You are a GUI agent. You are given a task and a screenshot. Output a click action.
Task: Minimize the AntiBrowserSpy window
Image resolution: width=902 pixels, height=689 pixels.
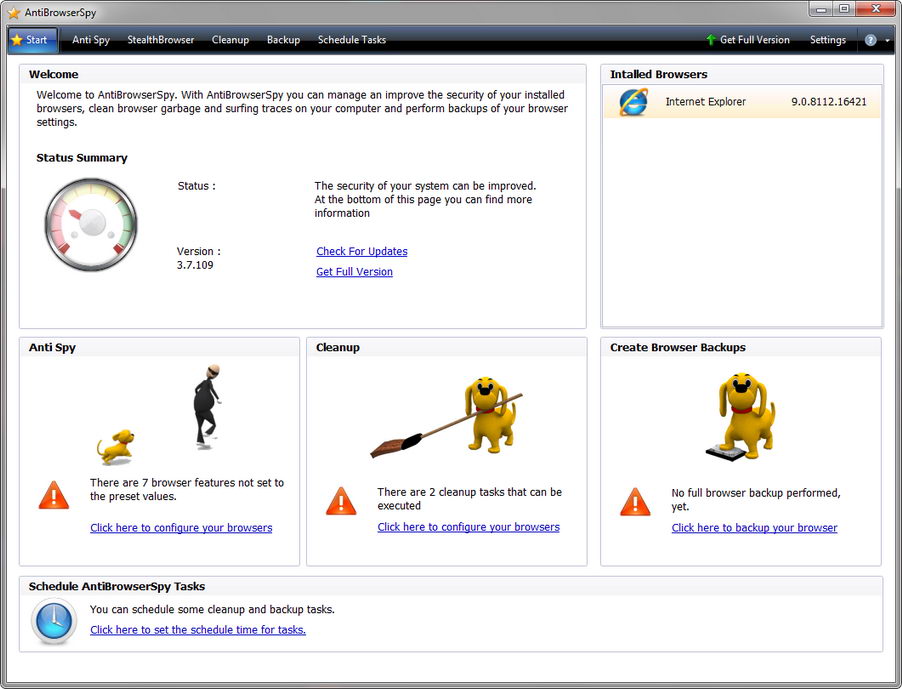point(821,9)
